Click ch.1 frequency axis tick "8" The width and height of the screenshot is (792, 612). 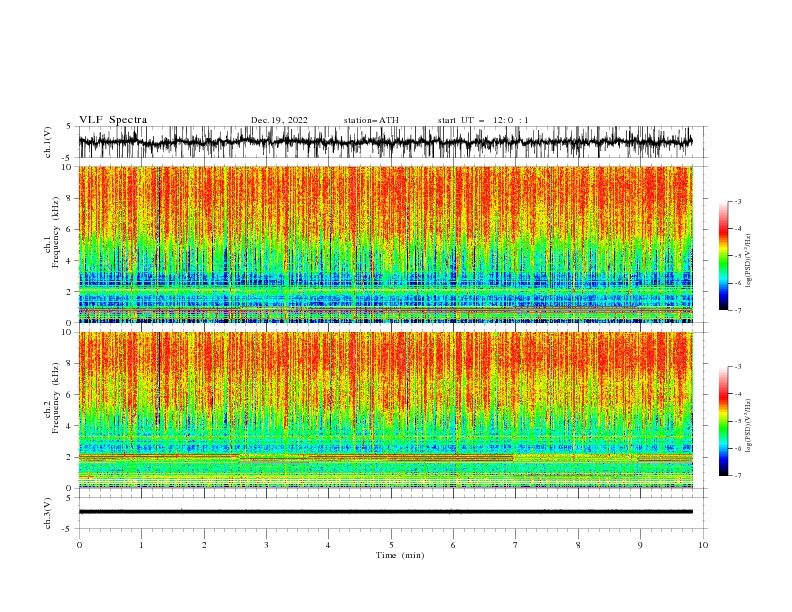[x=69, y=198]
